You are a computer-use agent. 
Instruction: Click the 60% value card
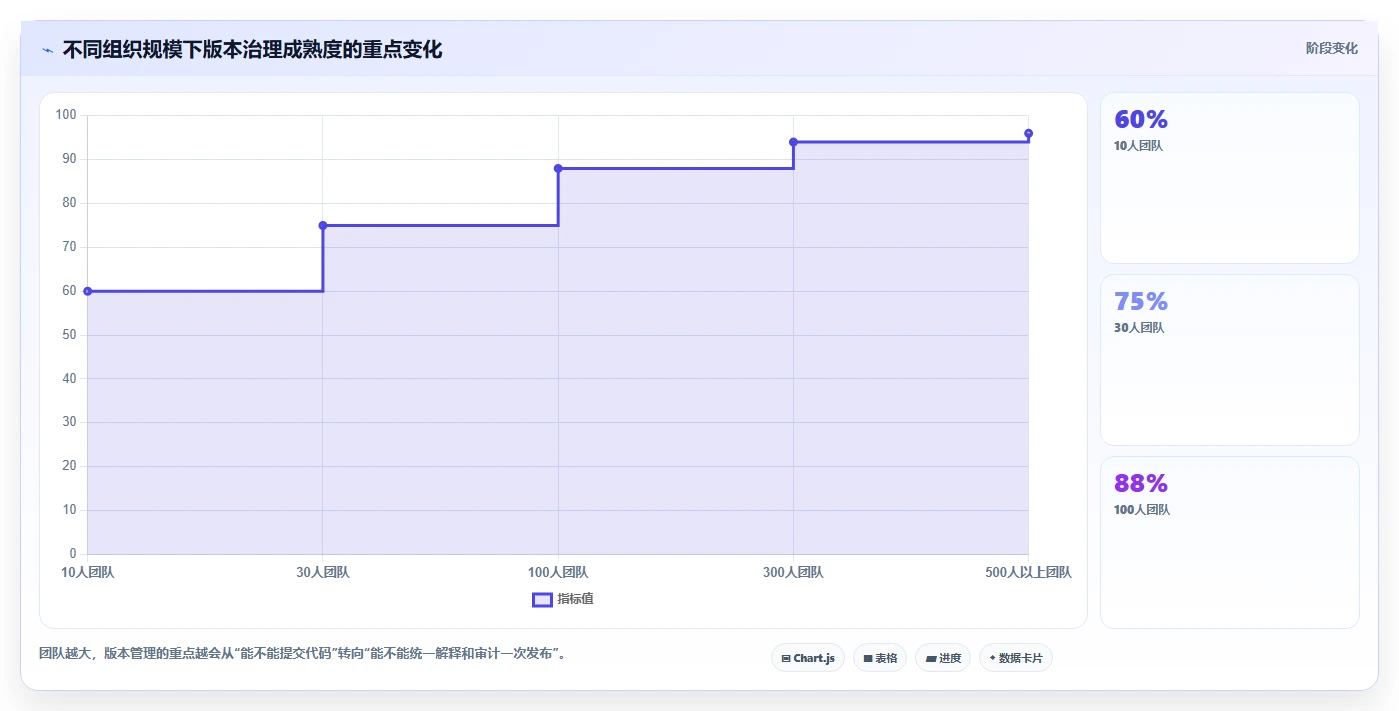(x=1230, y=178)
